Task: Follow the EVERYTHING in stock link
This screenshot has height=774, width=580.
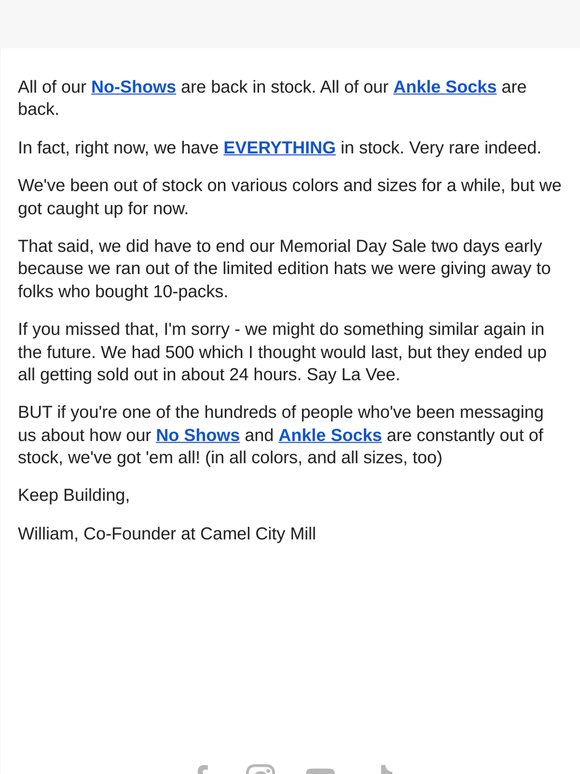Action: tap(279, 148)
